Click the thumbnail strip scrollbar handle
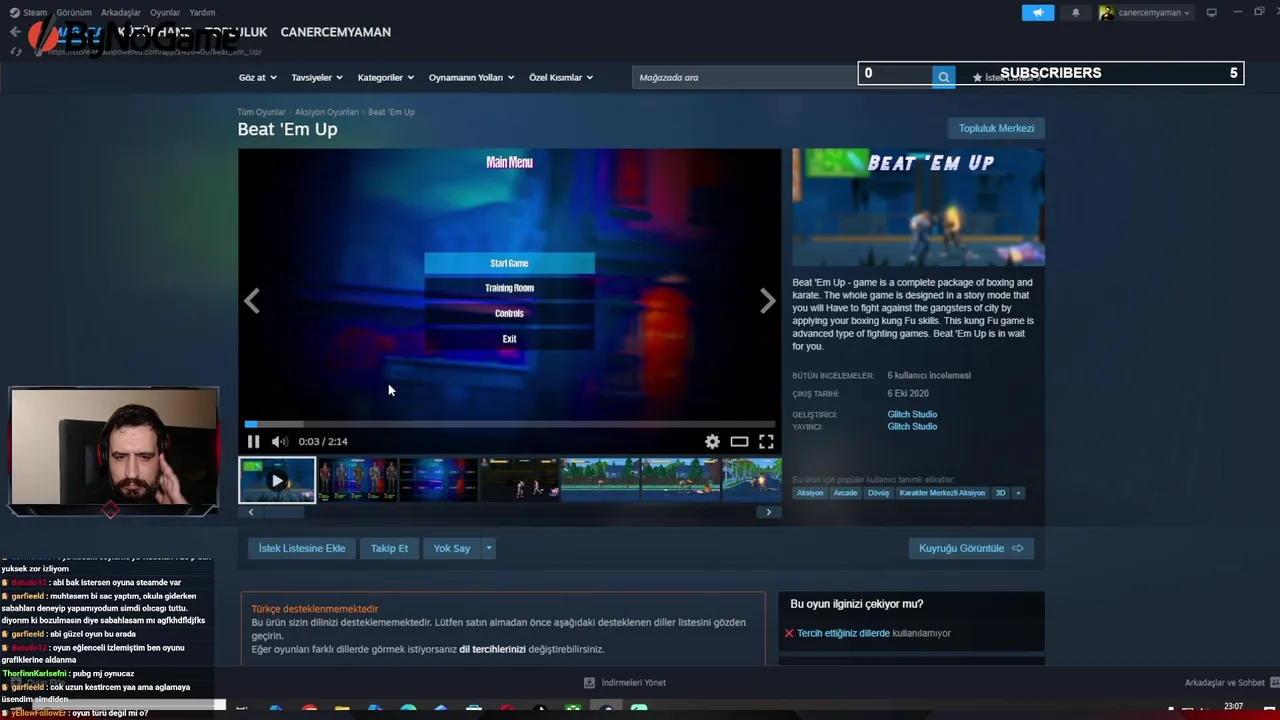1280x720 pixels. coord(284,512)
